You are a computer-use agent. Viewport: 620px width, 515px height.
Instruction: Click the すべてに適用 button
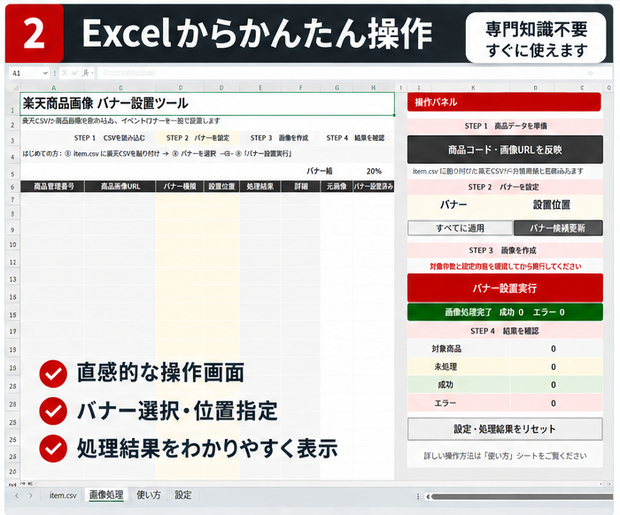460,228
